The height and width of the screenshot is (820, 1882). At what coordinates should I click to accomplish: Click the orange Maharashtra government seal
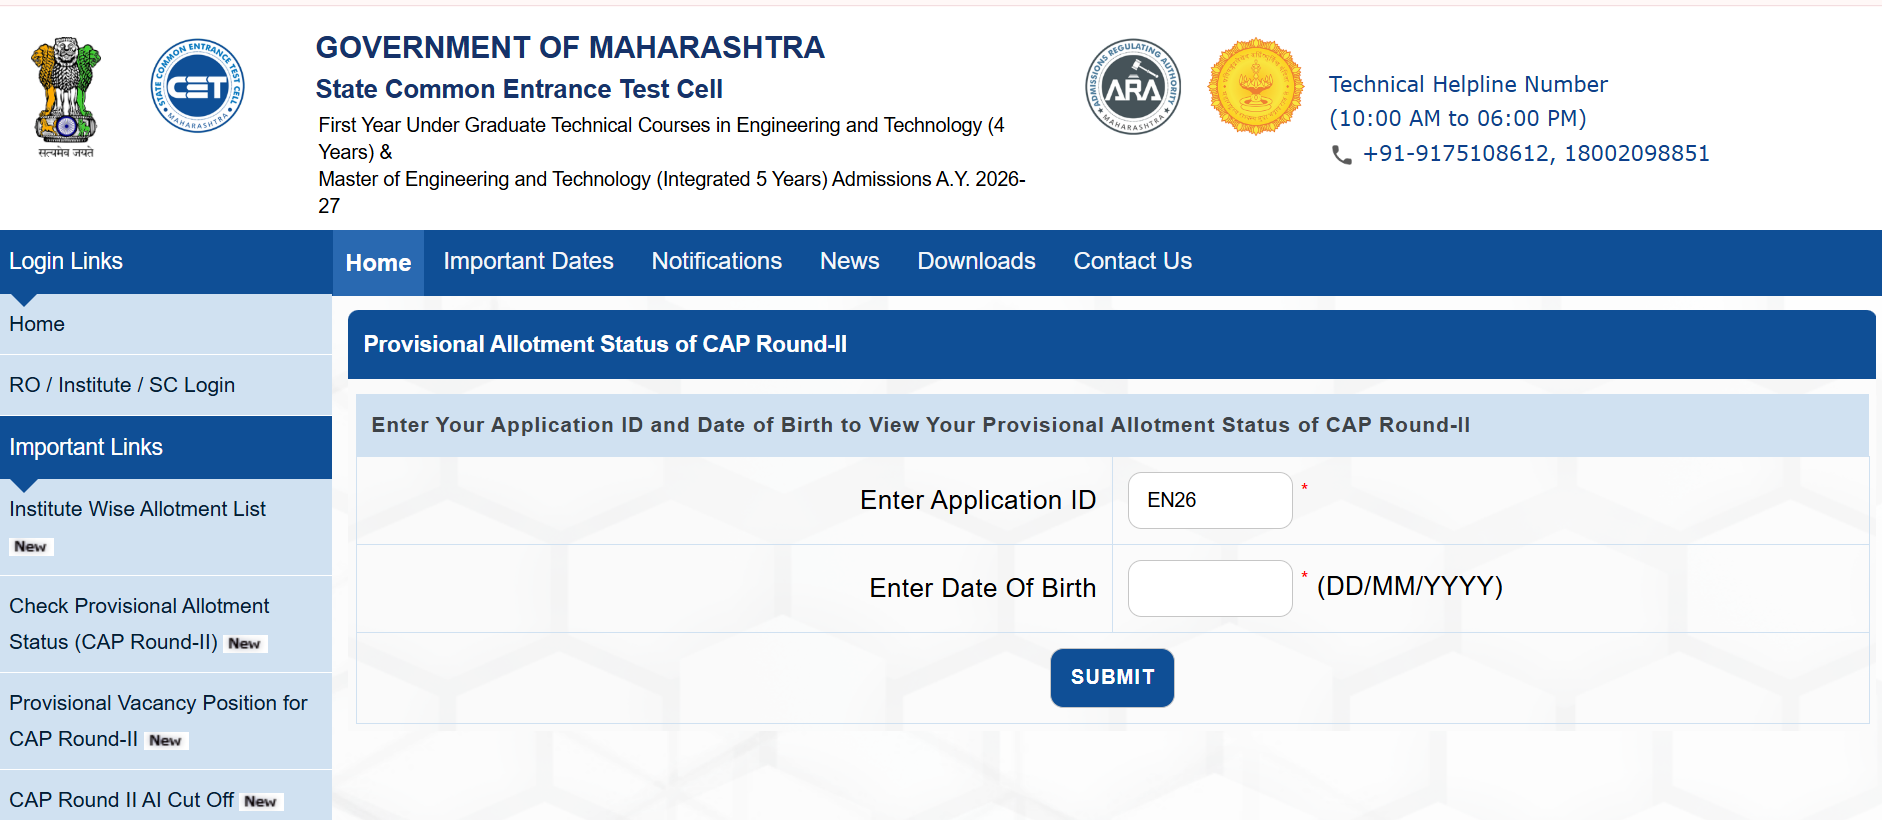pos(1256,86)
